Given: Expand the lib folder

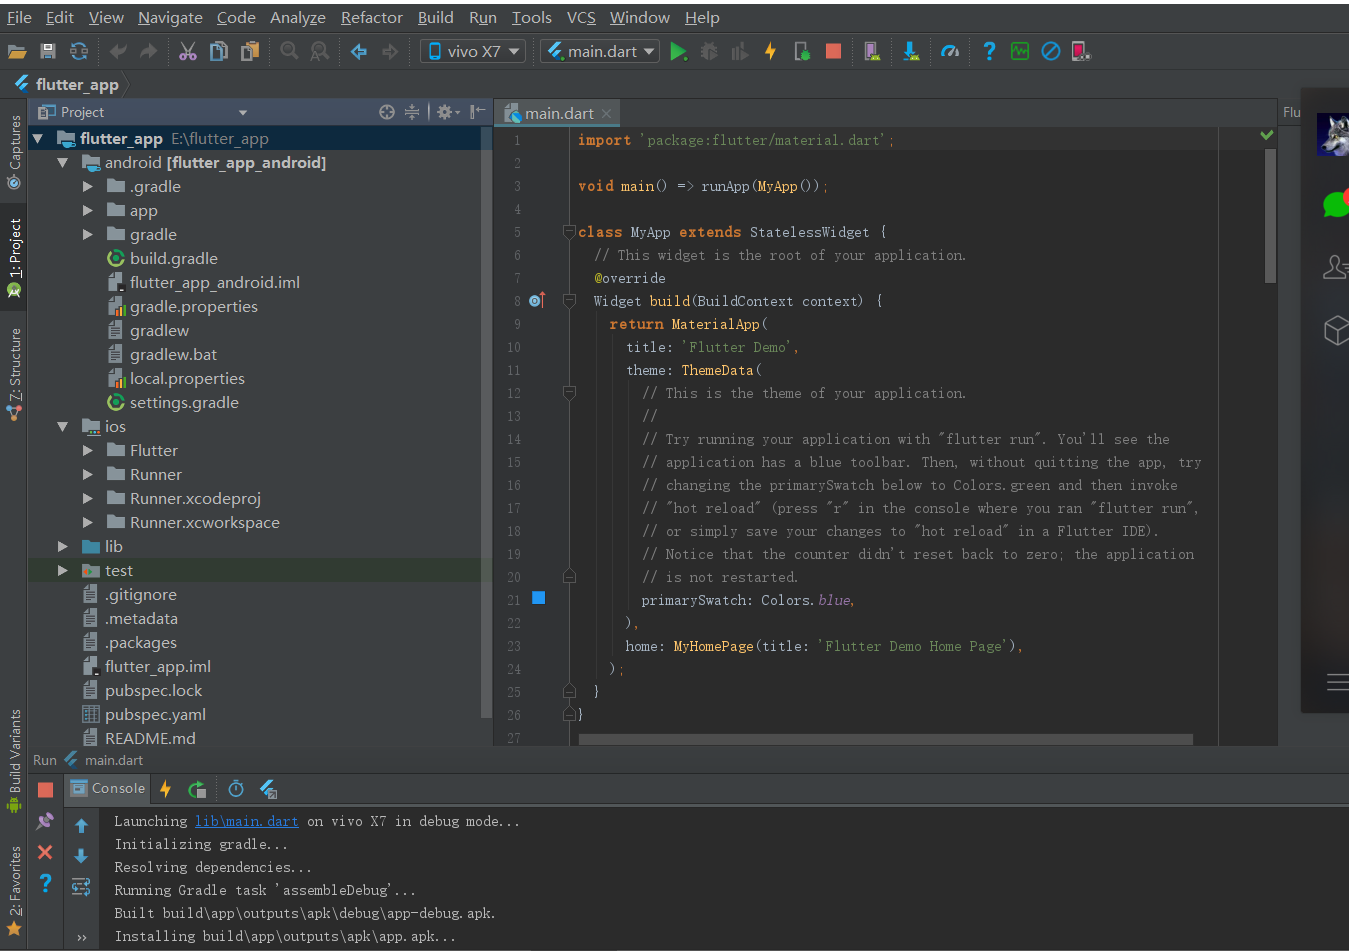Looking at the screenshot, I should click(x=63, y=547).
